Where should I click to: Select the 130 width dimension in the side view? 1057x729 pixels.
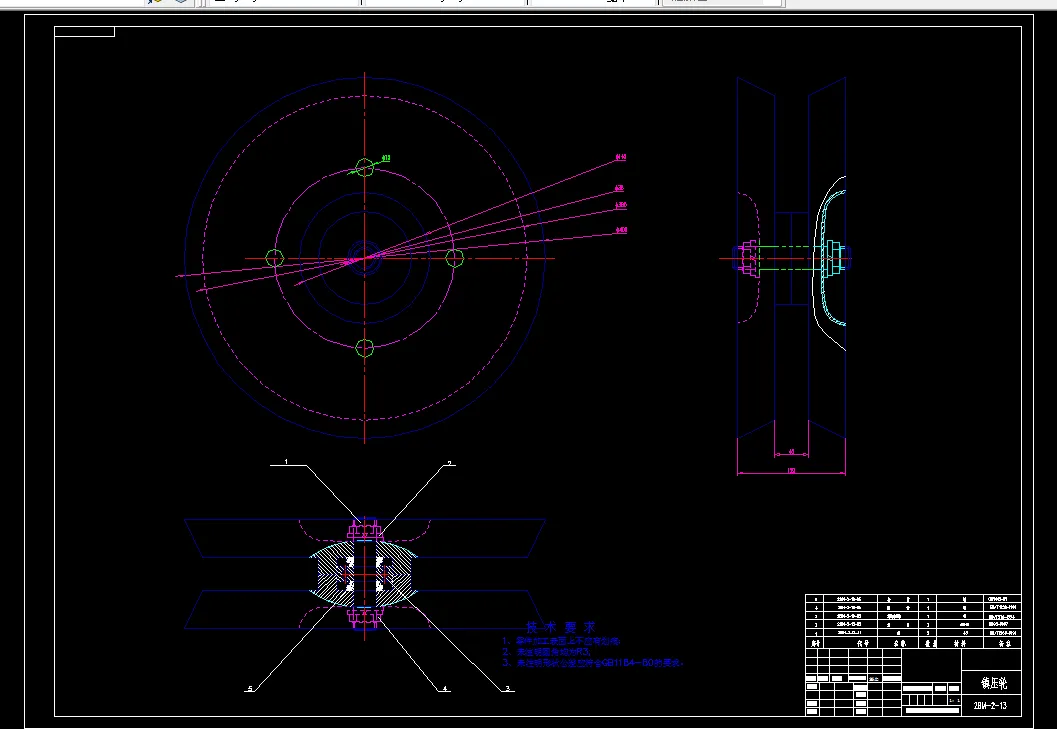click(791, 470)
